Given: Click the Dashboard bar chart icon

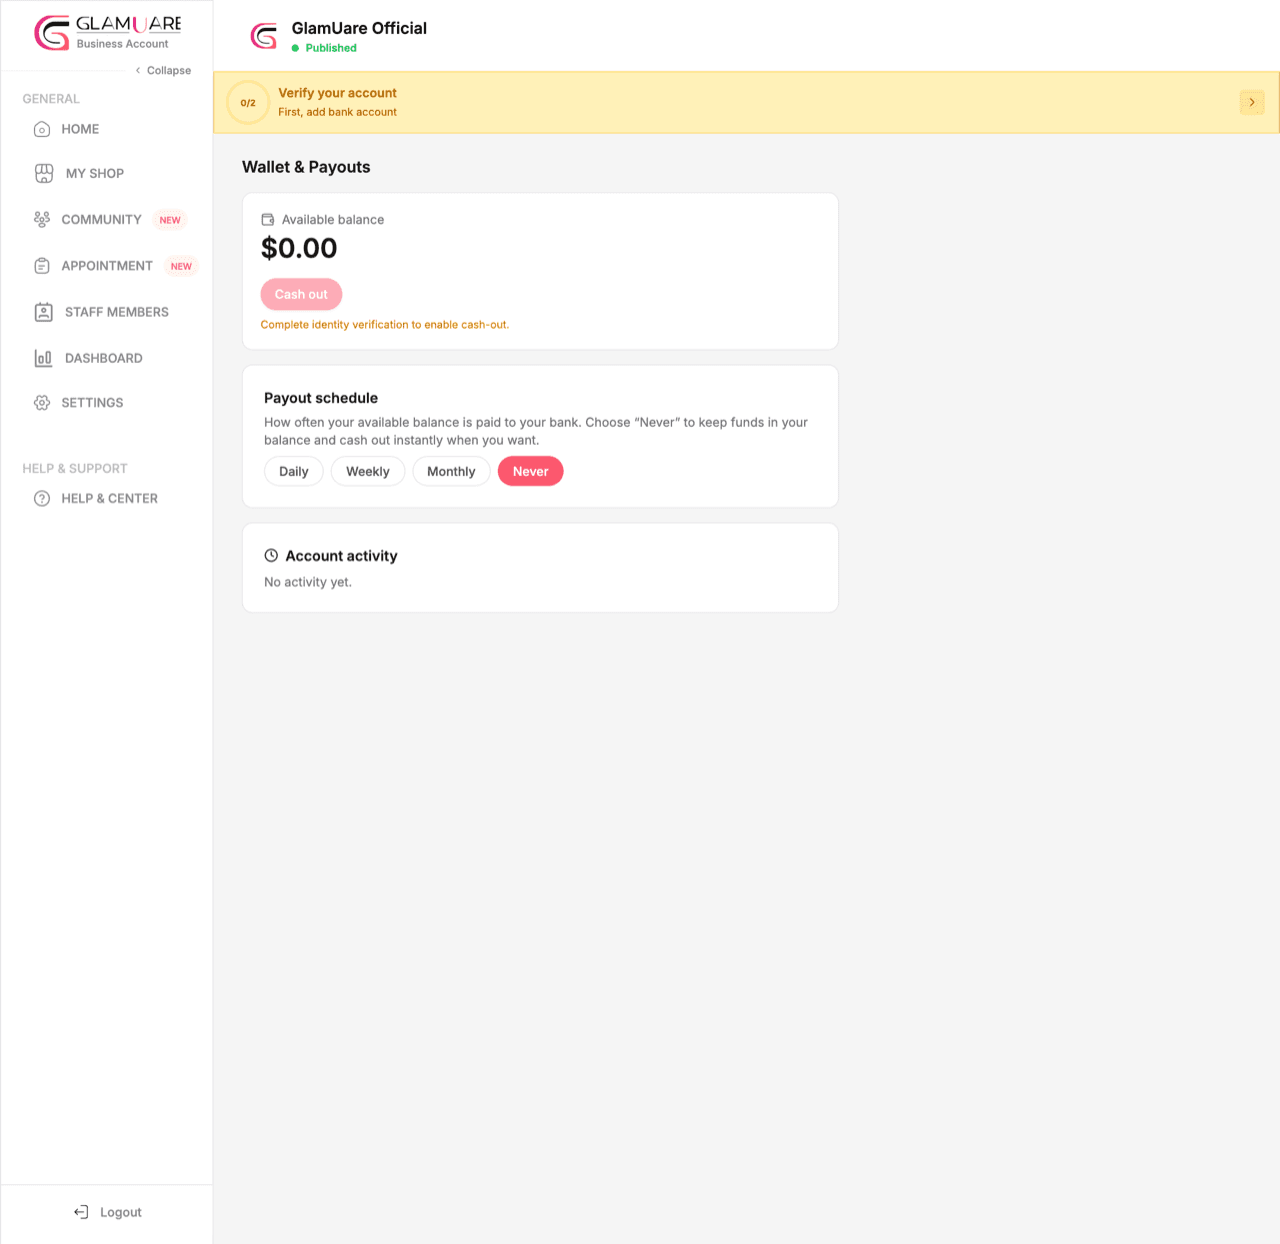Looking at the screenshot, I should tap(44, 358).
